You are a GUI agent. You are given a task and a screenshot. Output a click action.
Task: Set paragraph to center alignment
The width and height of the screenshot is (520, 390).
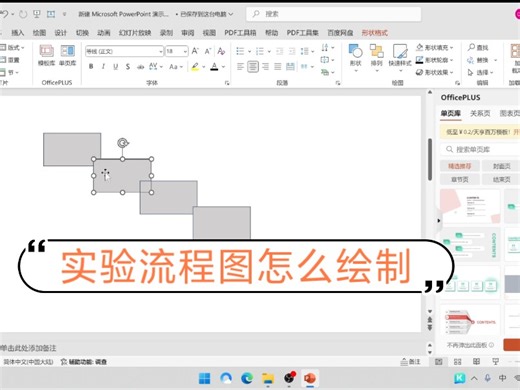point(253,67)
